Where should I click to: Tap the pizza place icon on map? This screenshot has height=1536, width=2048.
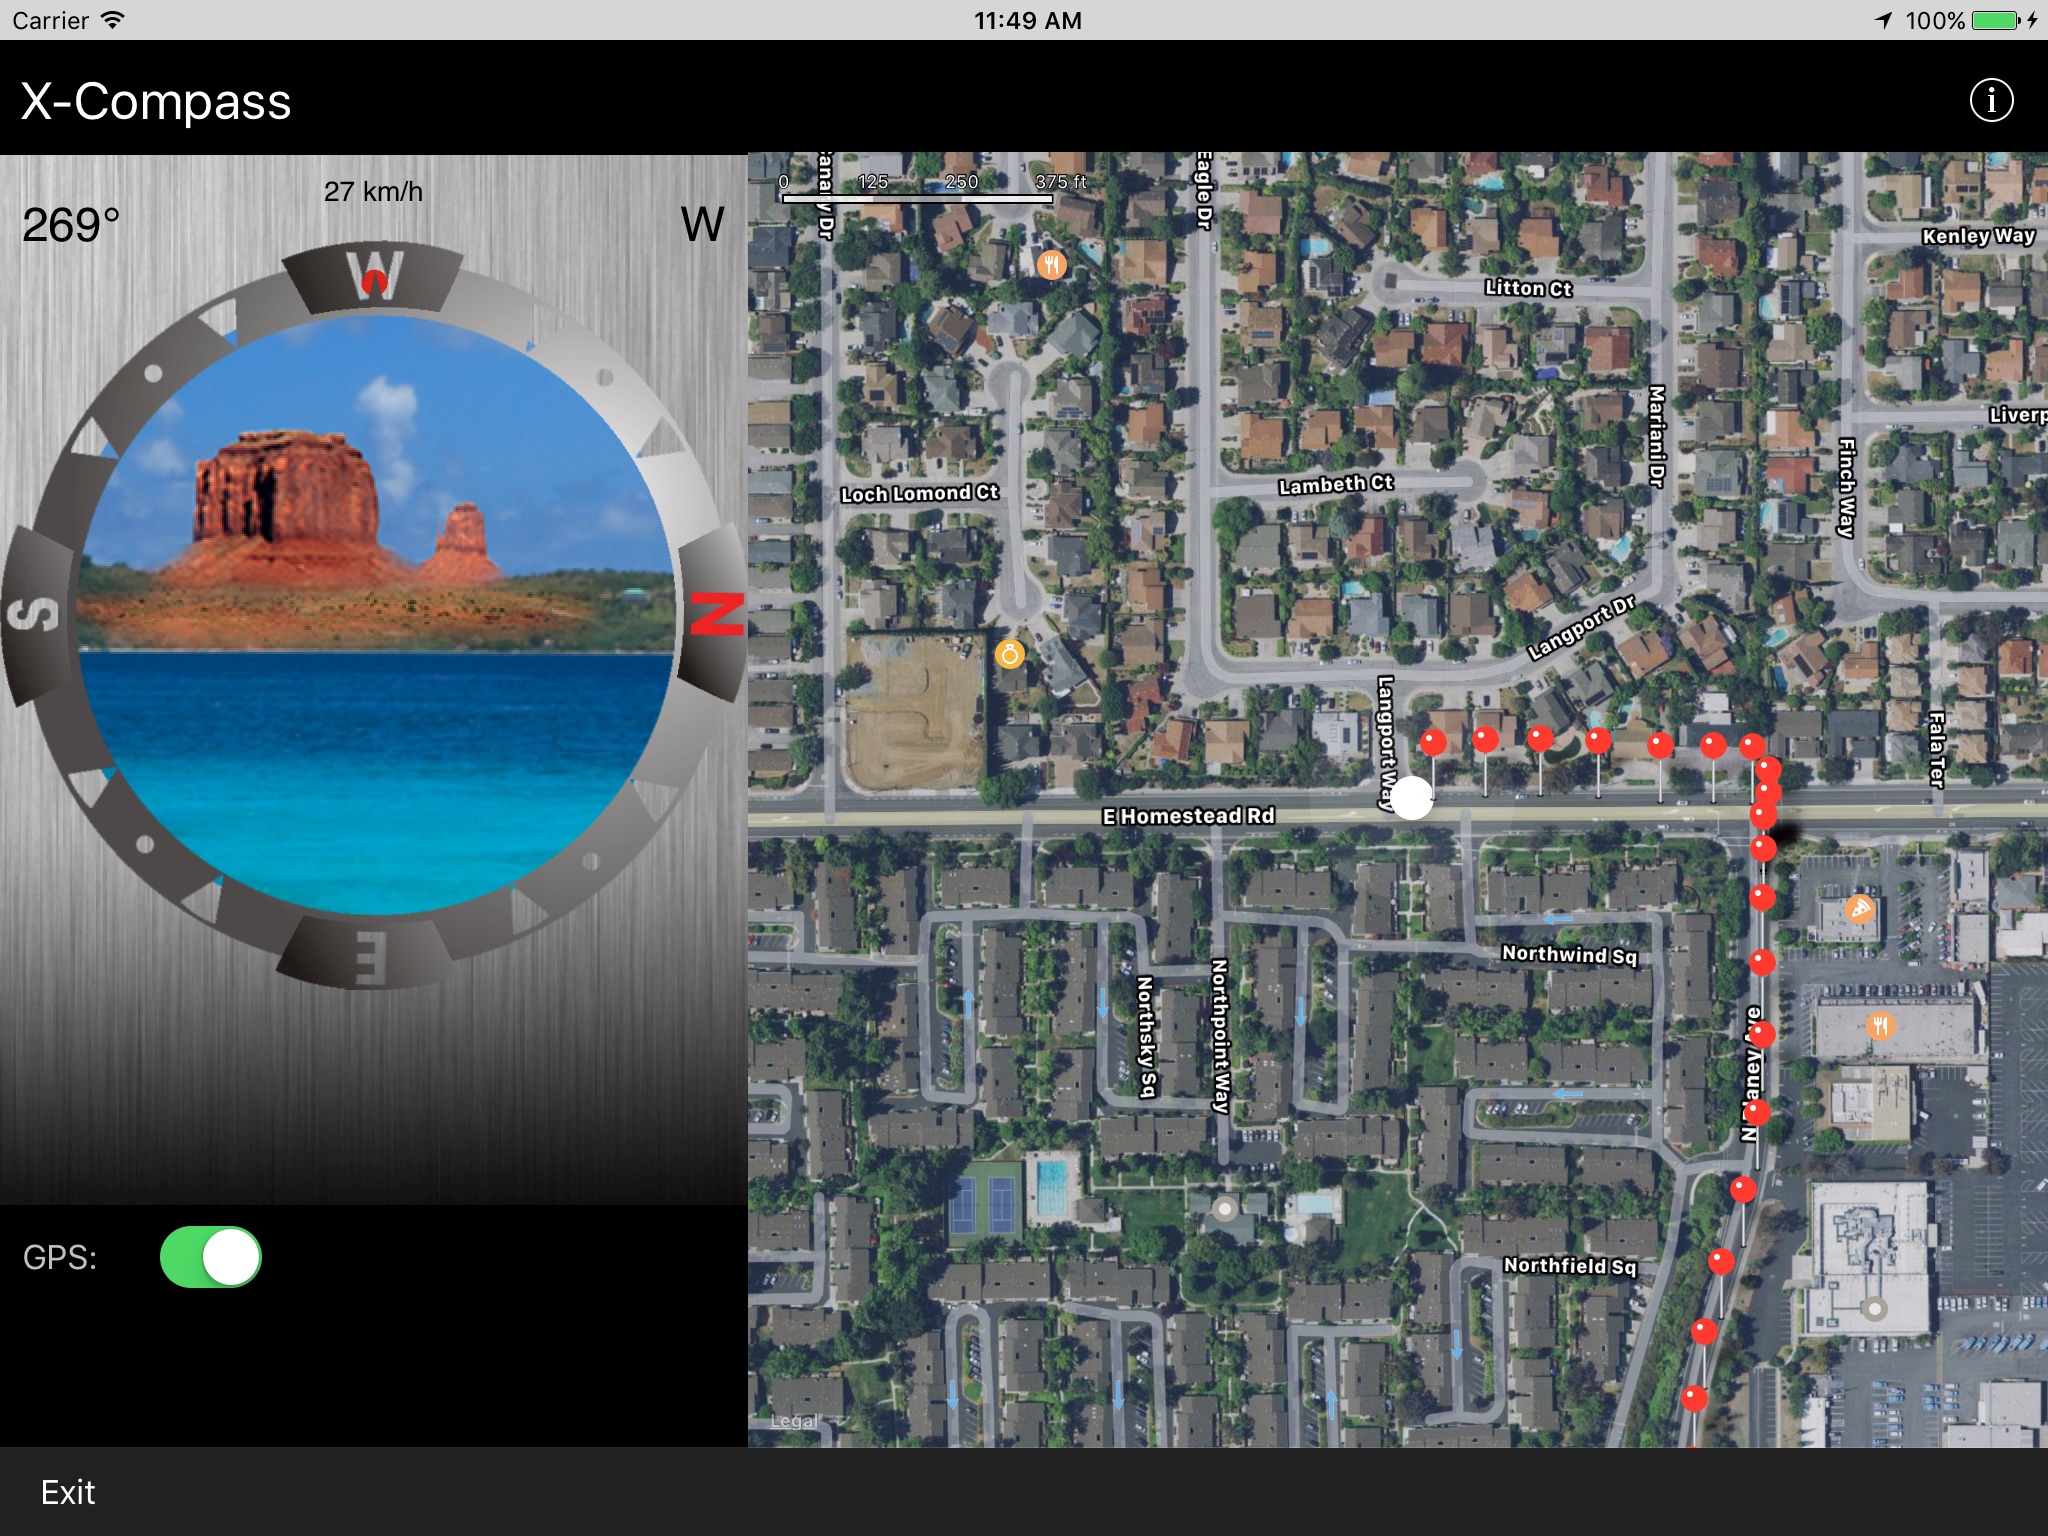[1859, 909]
